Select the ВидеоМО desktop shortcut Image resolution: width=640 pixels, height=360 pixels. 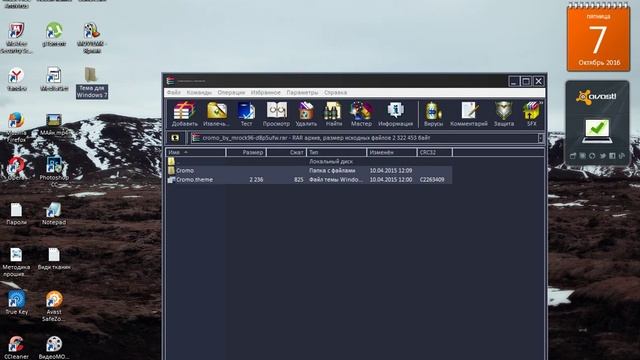point(54,347)
